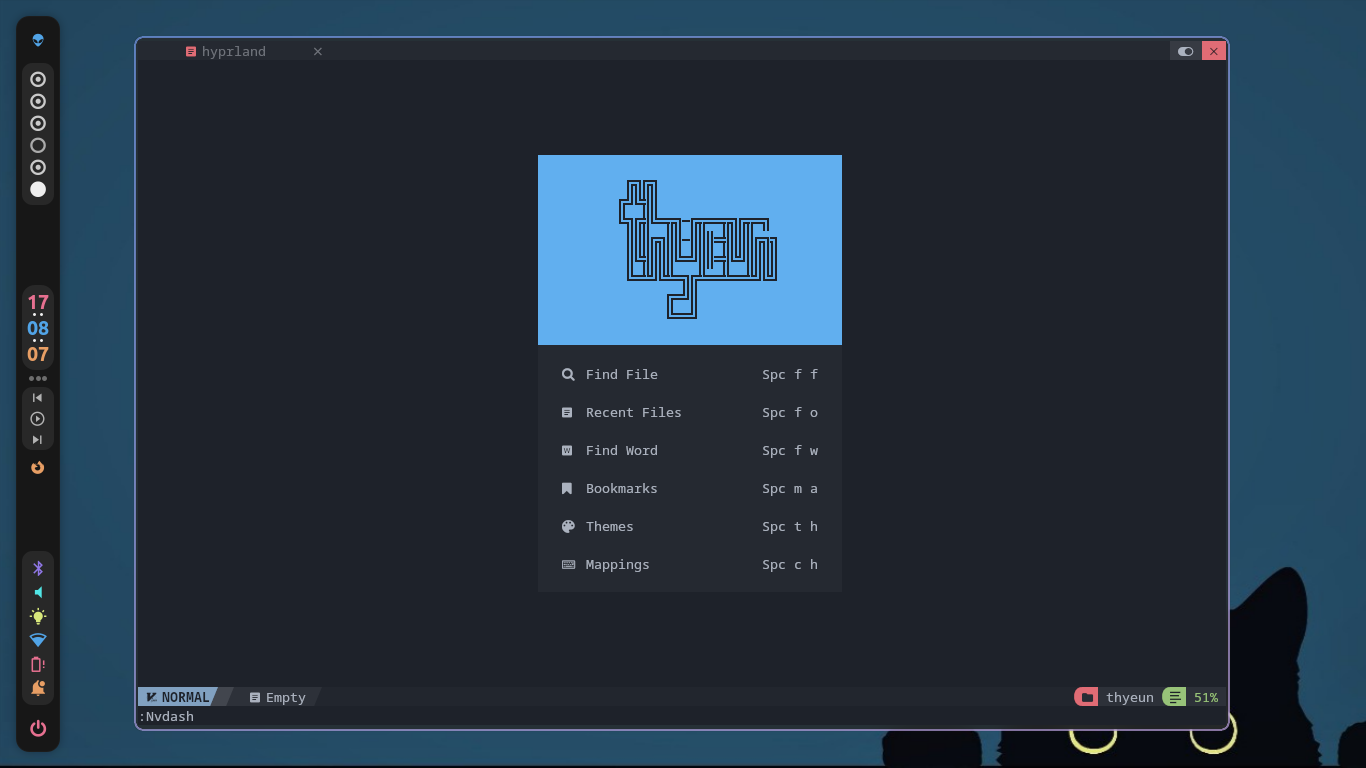Click the Empty filename in the statusline
This screenshot has width=1366, height=768.
point(286,697)
